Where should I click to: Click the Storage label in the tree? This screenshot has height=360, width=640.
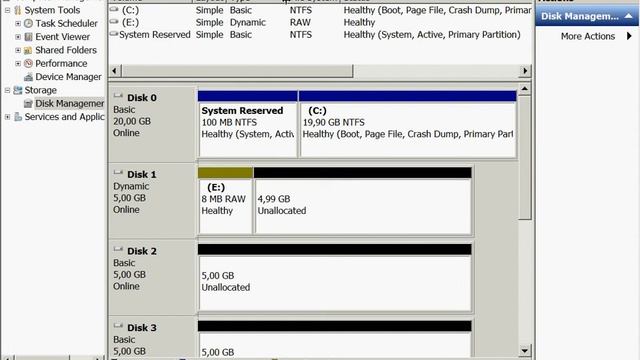tap(40, 90)
